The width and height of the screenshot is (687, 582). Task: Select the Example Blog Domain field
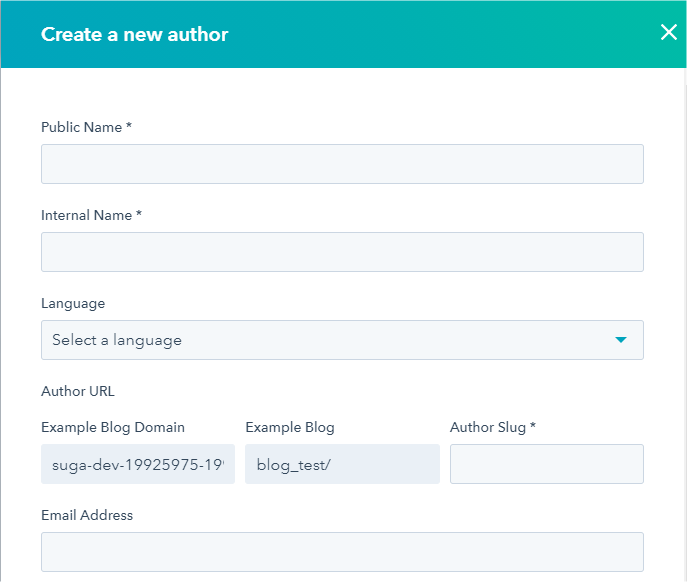(138, 464)
